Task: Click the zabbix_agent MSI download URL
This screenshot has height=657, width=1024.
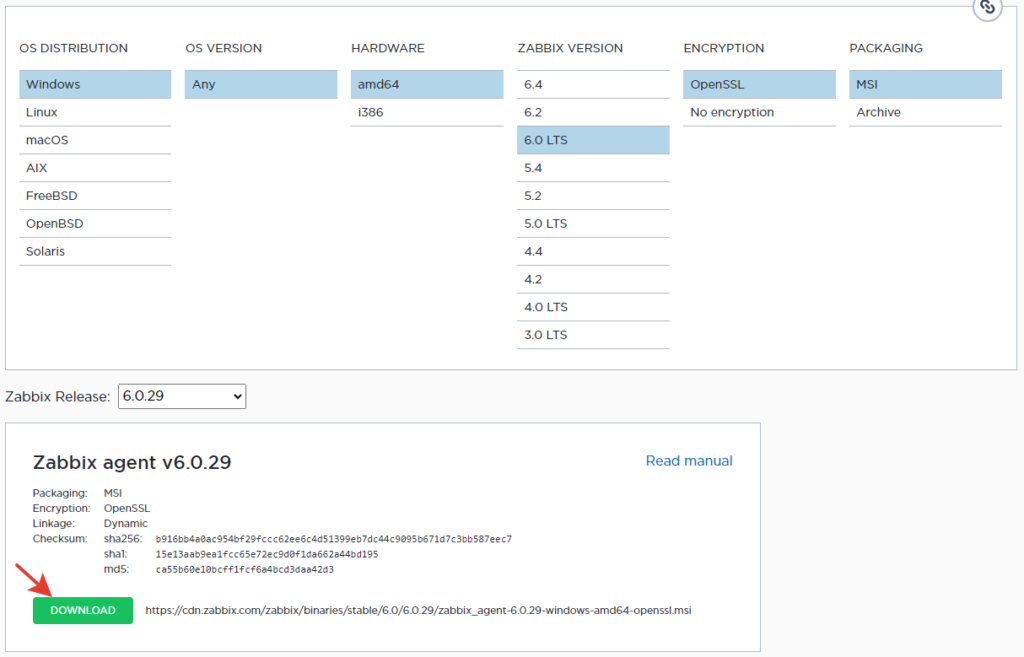Action: 418,611
